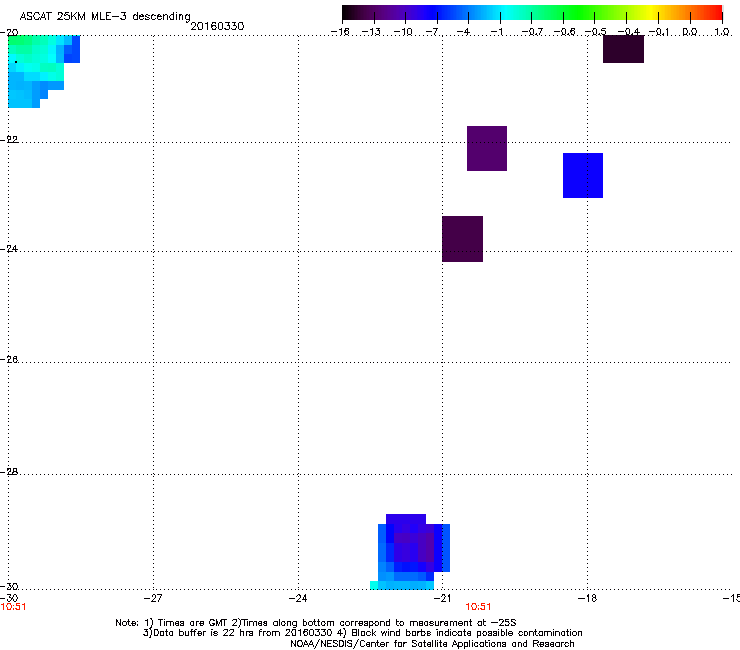Click the blue-purple data cluster near latitude -30

[410, 551]
